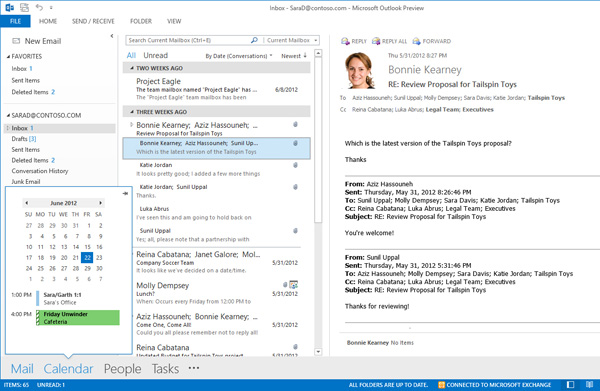Switch to Tasks view
This screenshot has width=600, height=391.
tap(165, 369)
